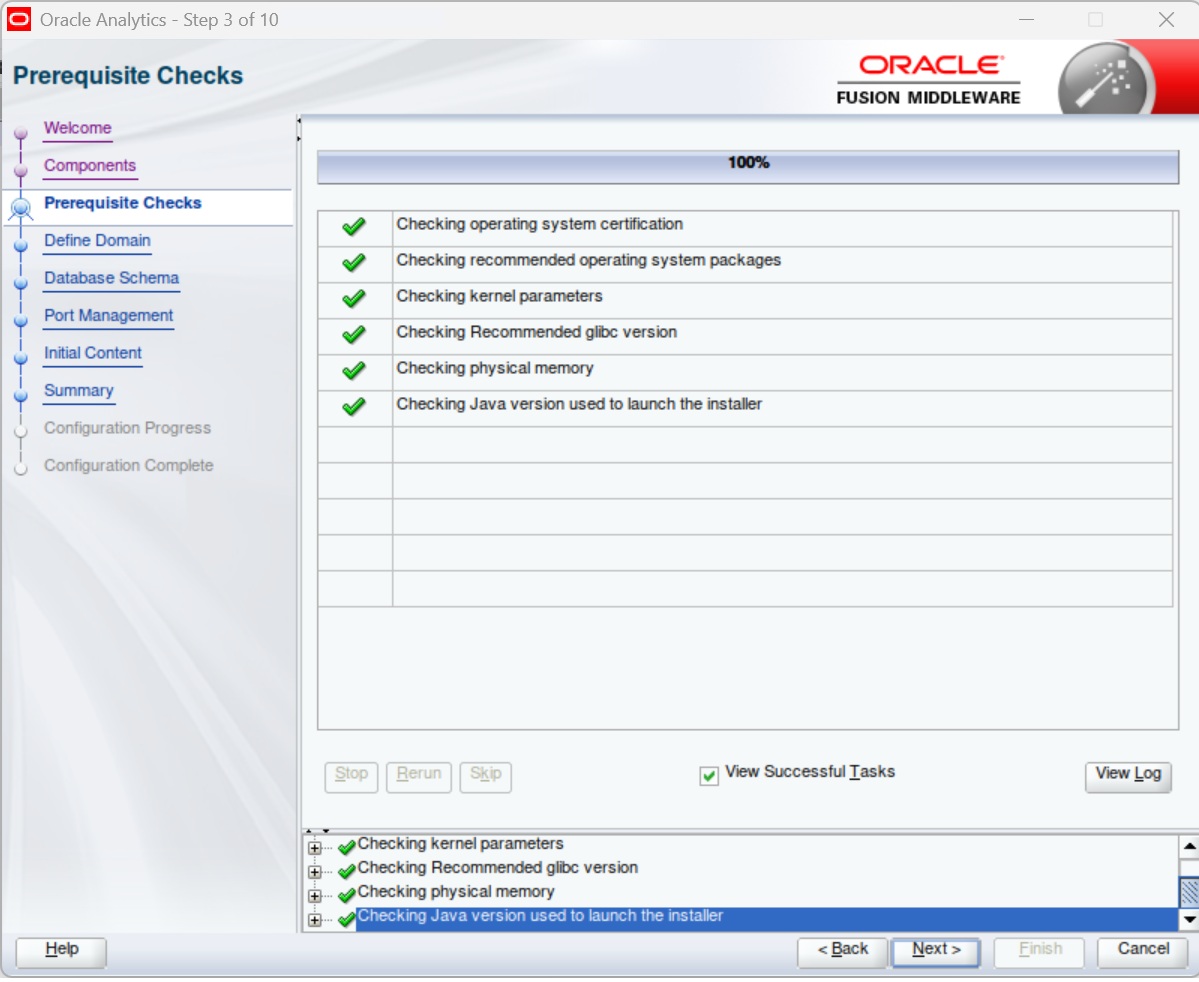
Task: Collapse the left navigation pane with the divider arrow
Action: coord(299,121)
